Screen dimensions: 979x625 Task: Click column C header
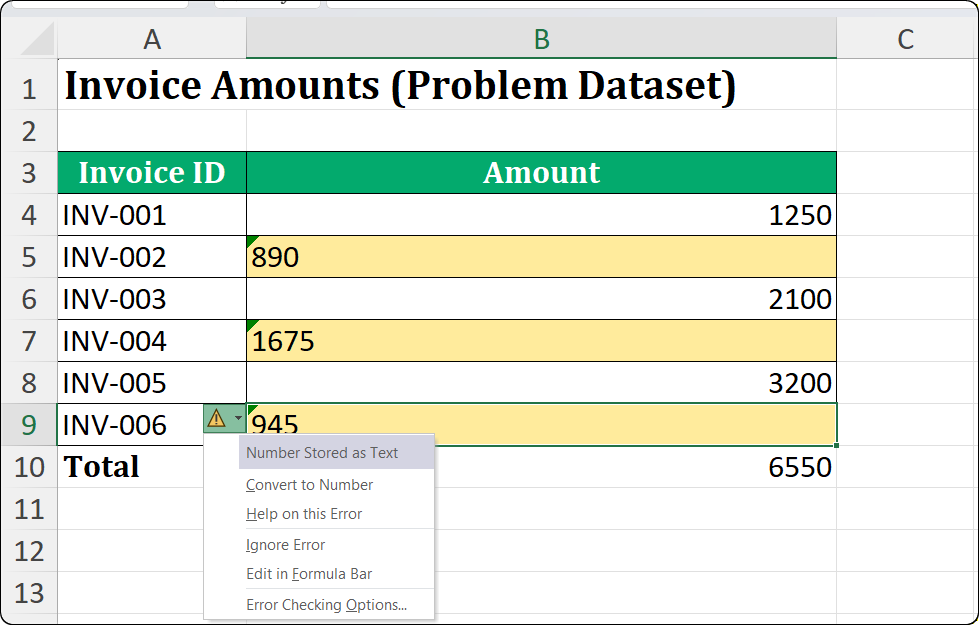(906, 40)
